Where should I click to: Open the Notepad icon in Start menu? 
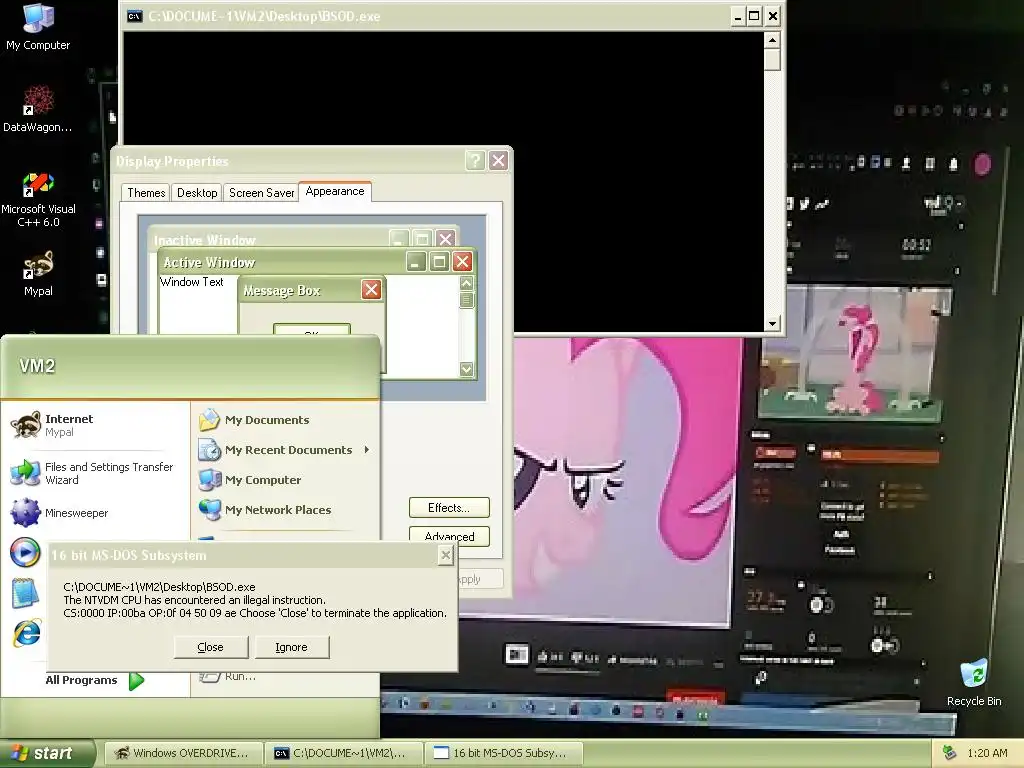[x=25, y=593]
